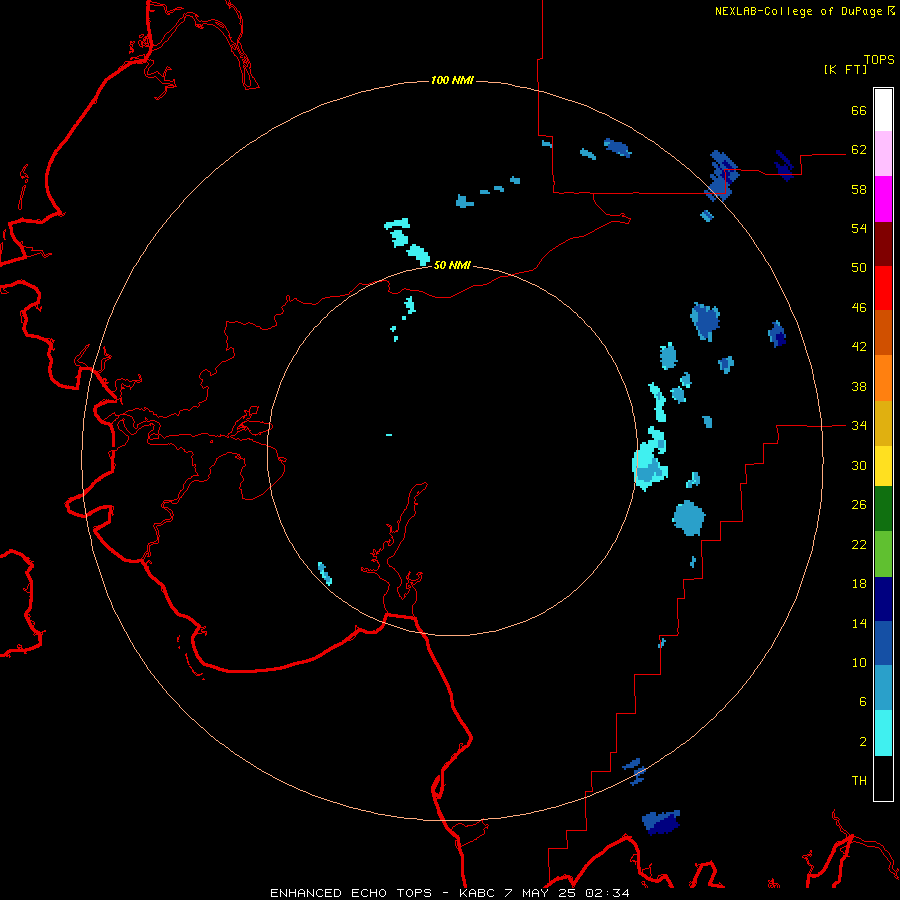This screenshot has width=900, height=900.
Task: Click the 38 legend value
Action: click(859, 386)
